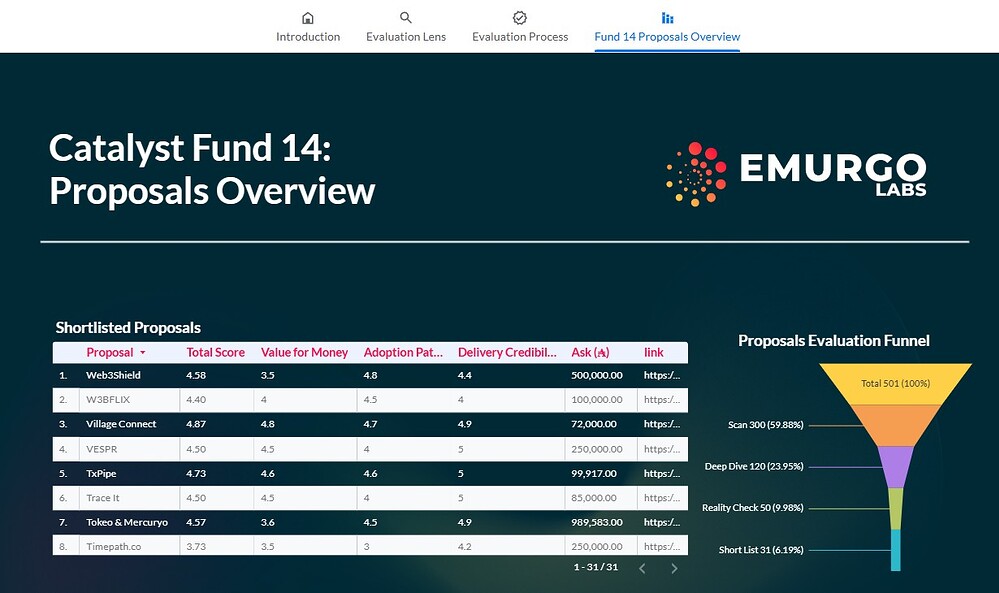Click the Scan 300 (59.88%) label

[x=765, y=425]
